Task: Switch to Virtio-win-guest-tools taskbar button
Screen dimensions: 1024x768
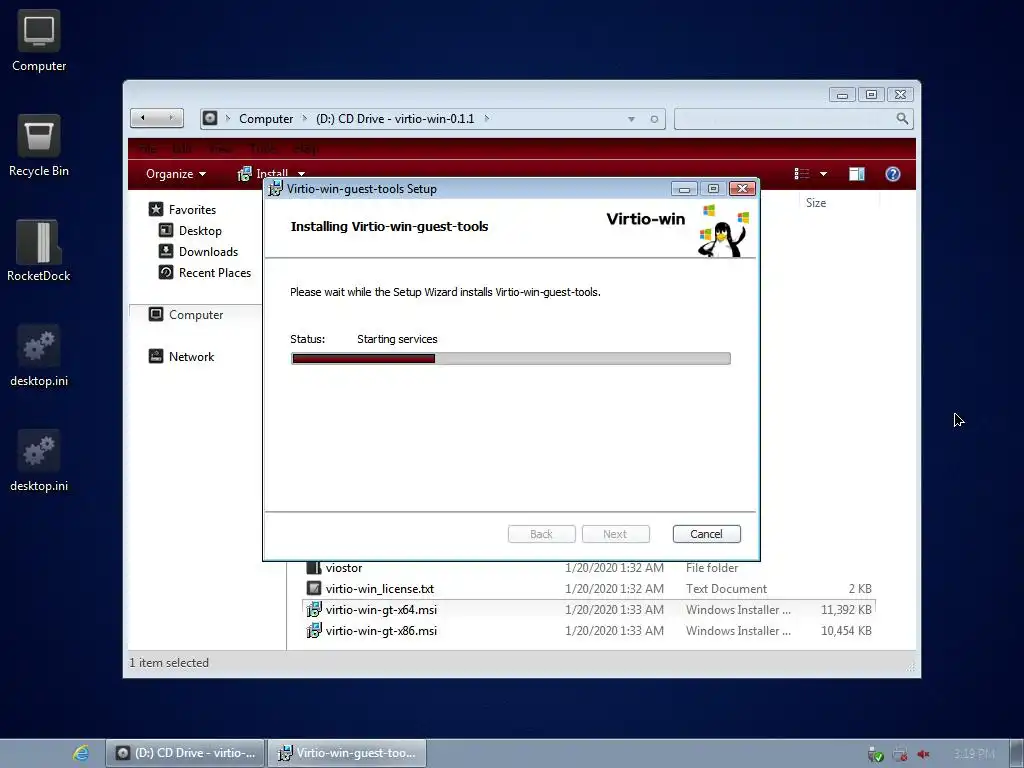Action: point(347,753)
